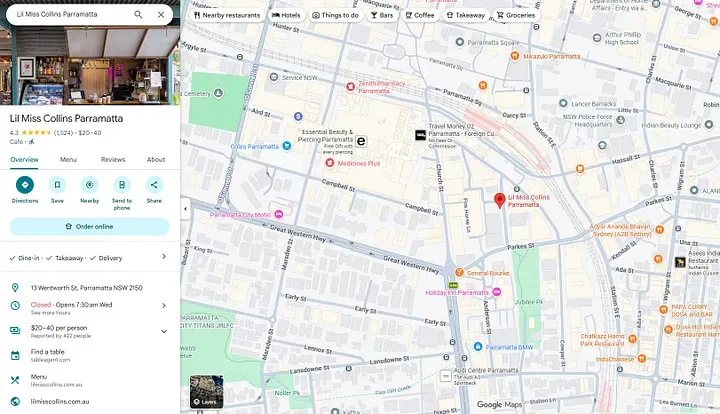Click the Parramatta BMW marker
Screen dimensions: 720x414
[478, 347]
